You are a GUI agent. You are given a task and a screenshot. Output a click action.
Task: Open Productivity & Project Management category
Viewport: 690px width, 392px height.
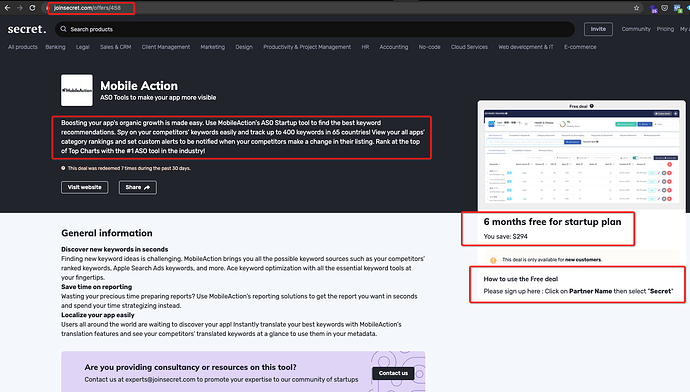pos(307,47)
